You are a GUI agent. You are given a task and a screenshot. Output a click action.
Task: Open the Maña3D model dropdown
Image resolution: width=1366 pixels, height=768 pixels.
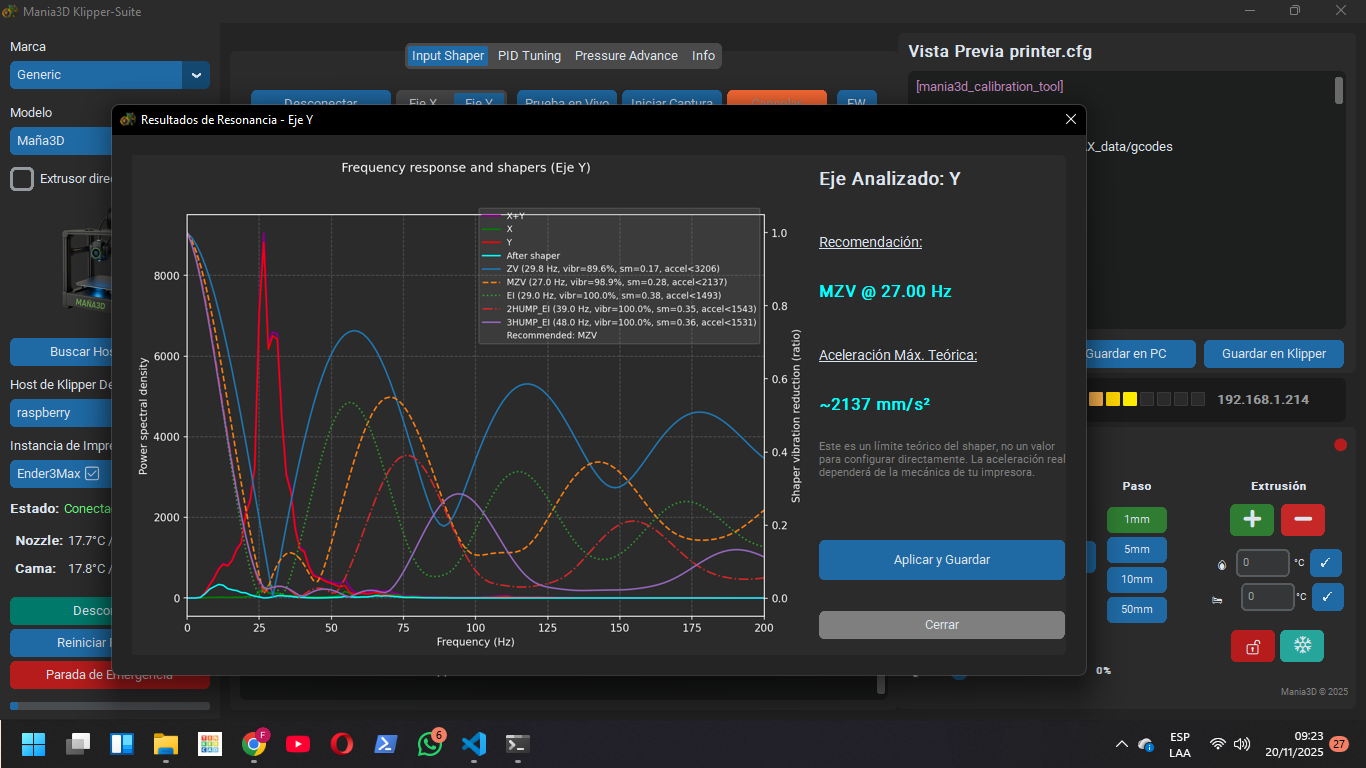coord(60,141)
